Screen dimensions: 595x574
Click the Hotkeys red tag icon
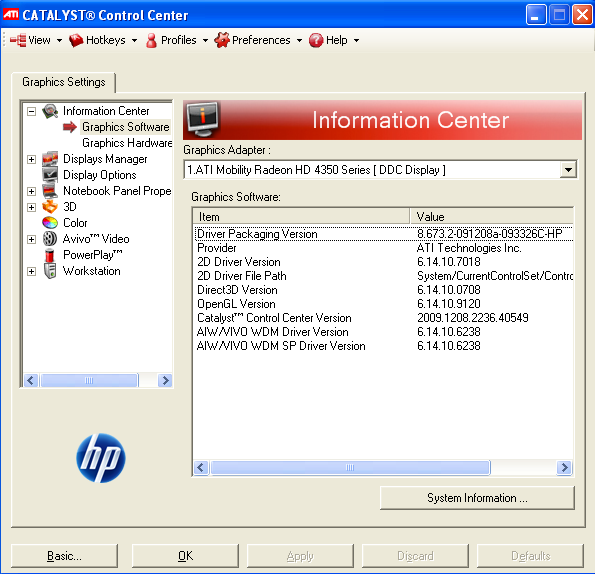click(76, 40)
